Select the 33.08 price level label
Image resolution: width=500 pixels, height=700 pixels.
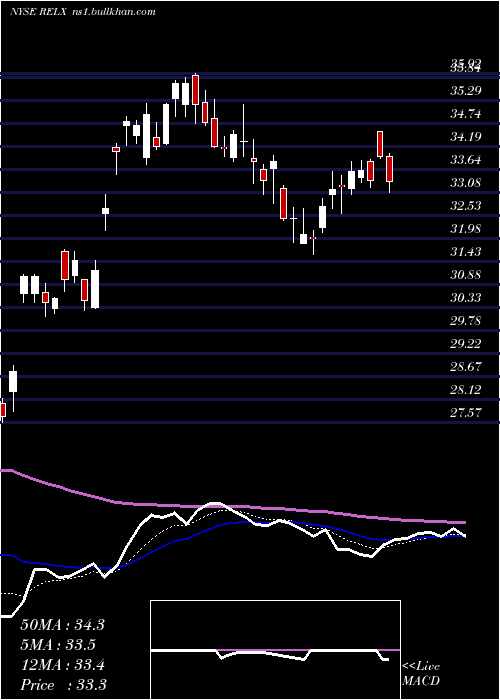click(466, 183)
